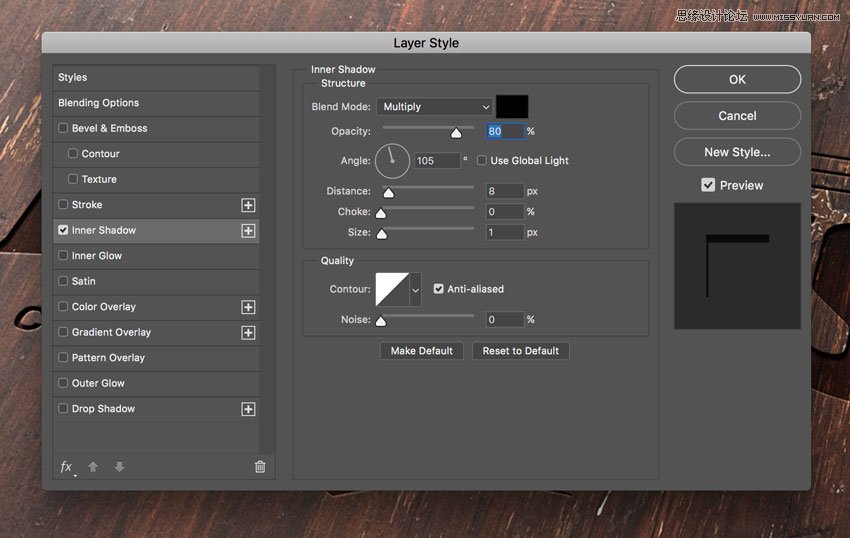Viewport: 850px width, 538px height.
Task: Uncheck the Preview checkbox
Action: point(708,185)
